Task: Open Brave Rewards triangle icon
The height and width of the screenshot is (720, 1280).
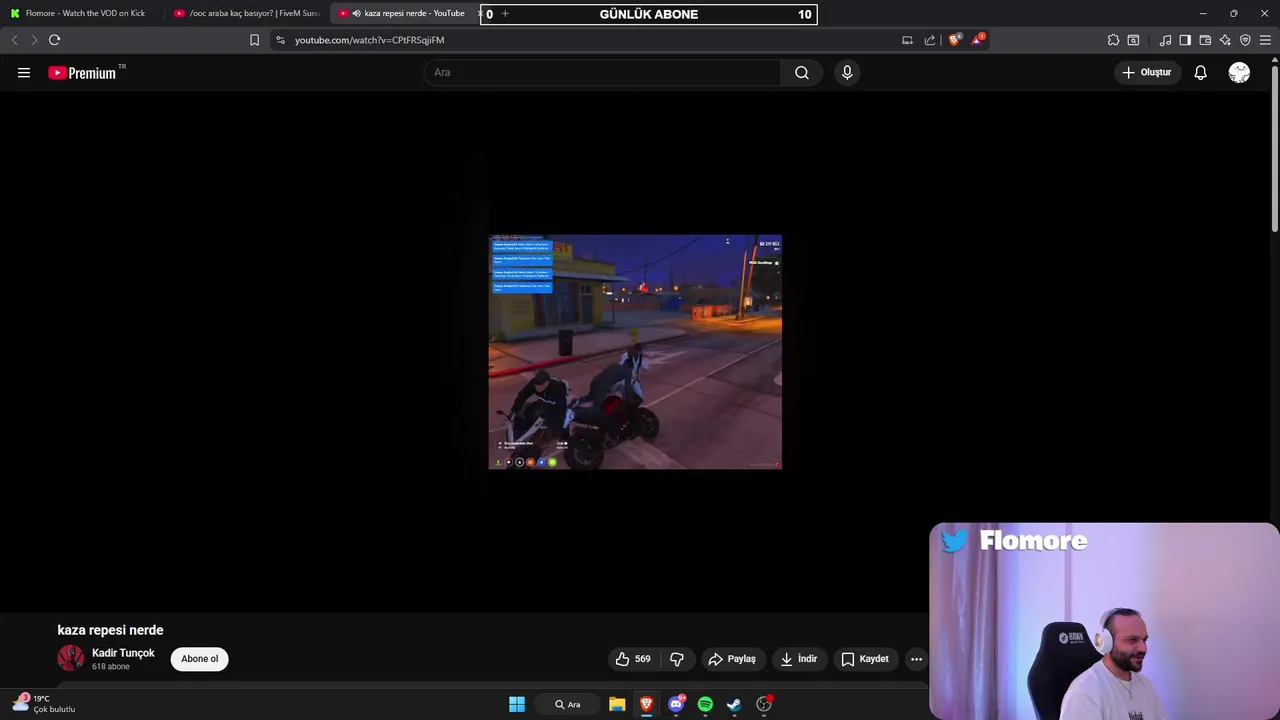Action: (x=978, y=40)
